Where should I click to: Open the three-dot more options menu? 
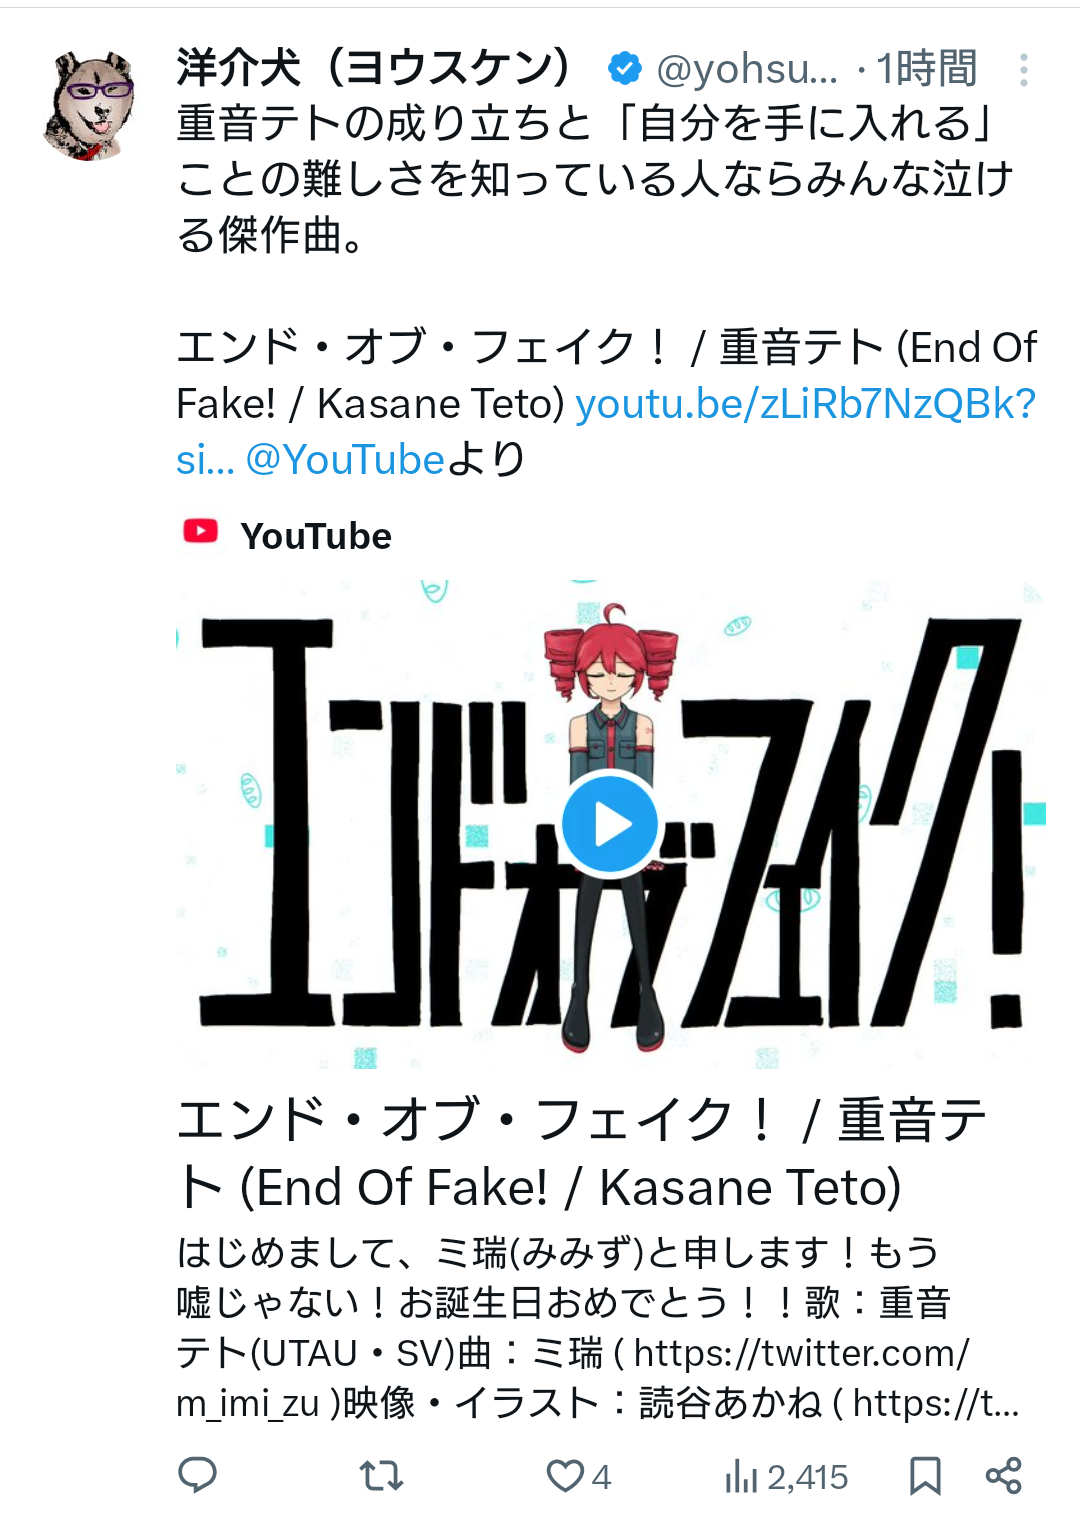point(1023,70)
